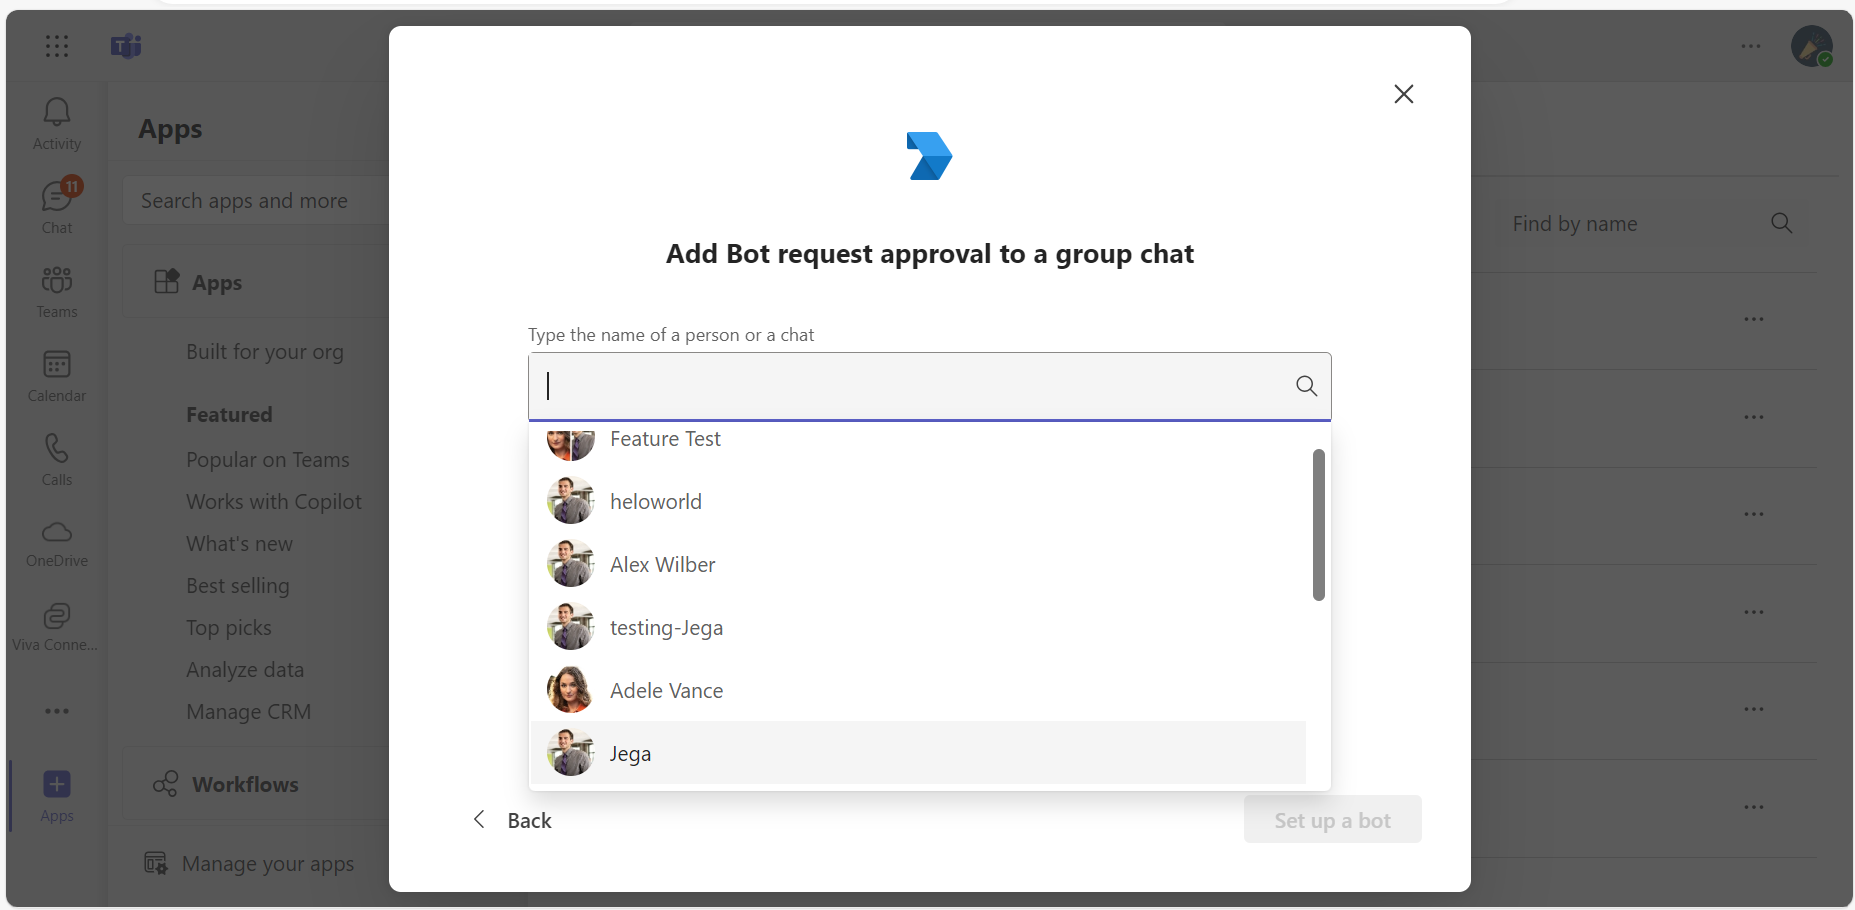The width and height of the screenshot is (1855, 910).
Task: Open Calendar in the sidebar
Action: click(57, 375)
